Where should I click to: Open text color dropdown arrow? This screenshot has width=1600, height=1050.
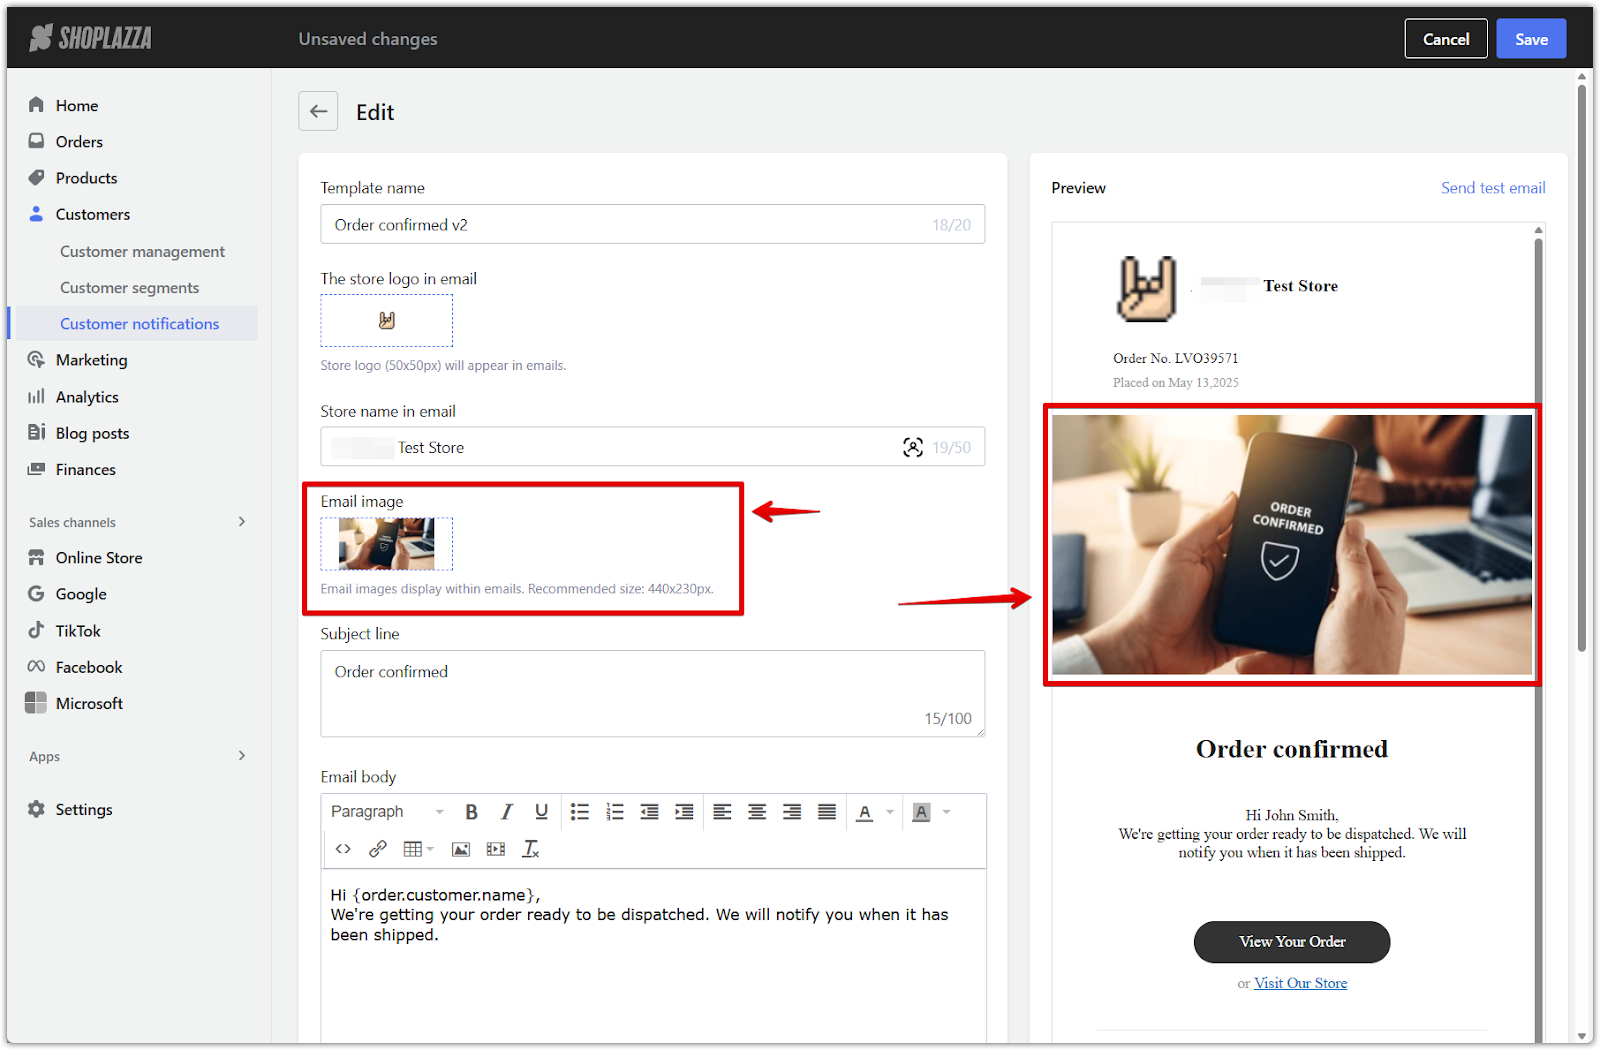pyautogui.click(x=890, y=812)
